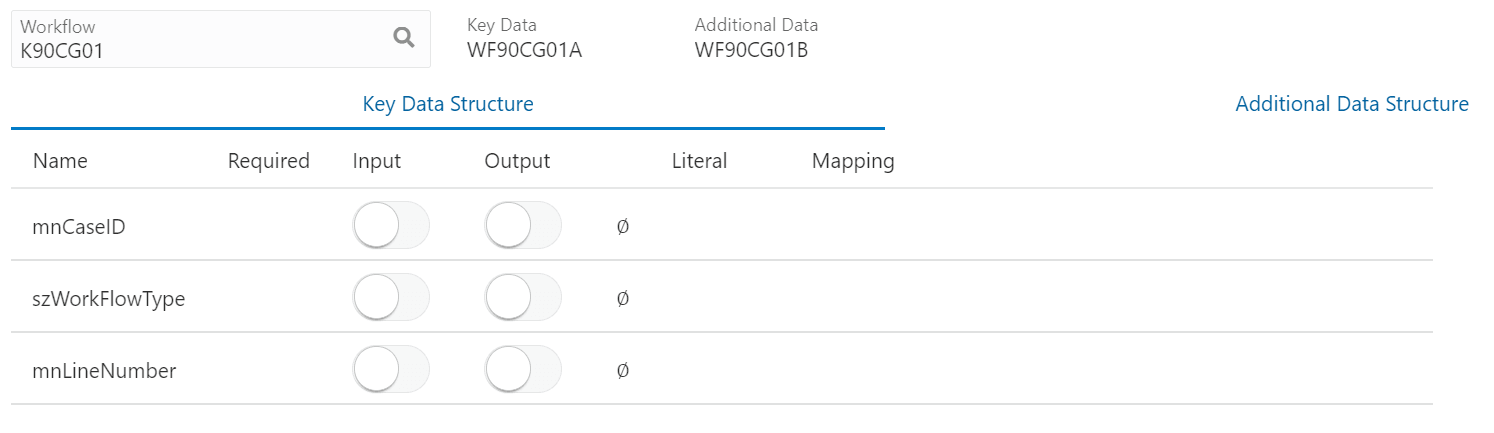Viewport: 1494px width, 433px height.
Task: Click the Additional Data WF90CG01B value
Action: [x=751, y=50]
